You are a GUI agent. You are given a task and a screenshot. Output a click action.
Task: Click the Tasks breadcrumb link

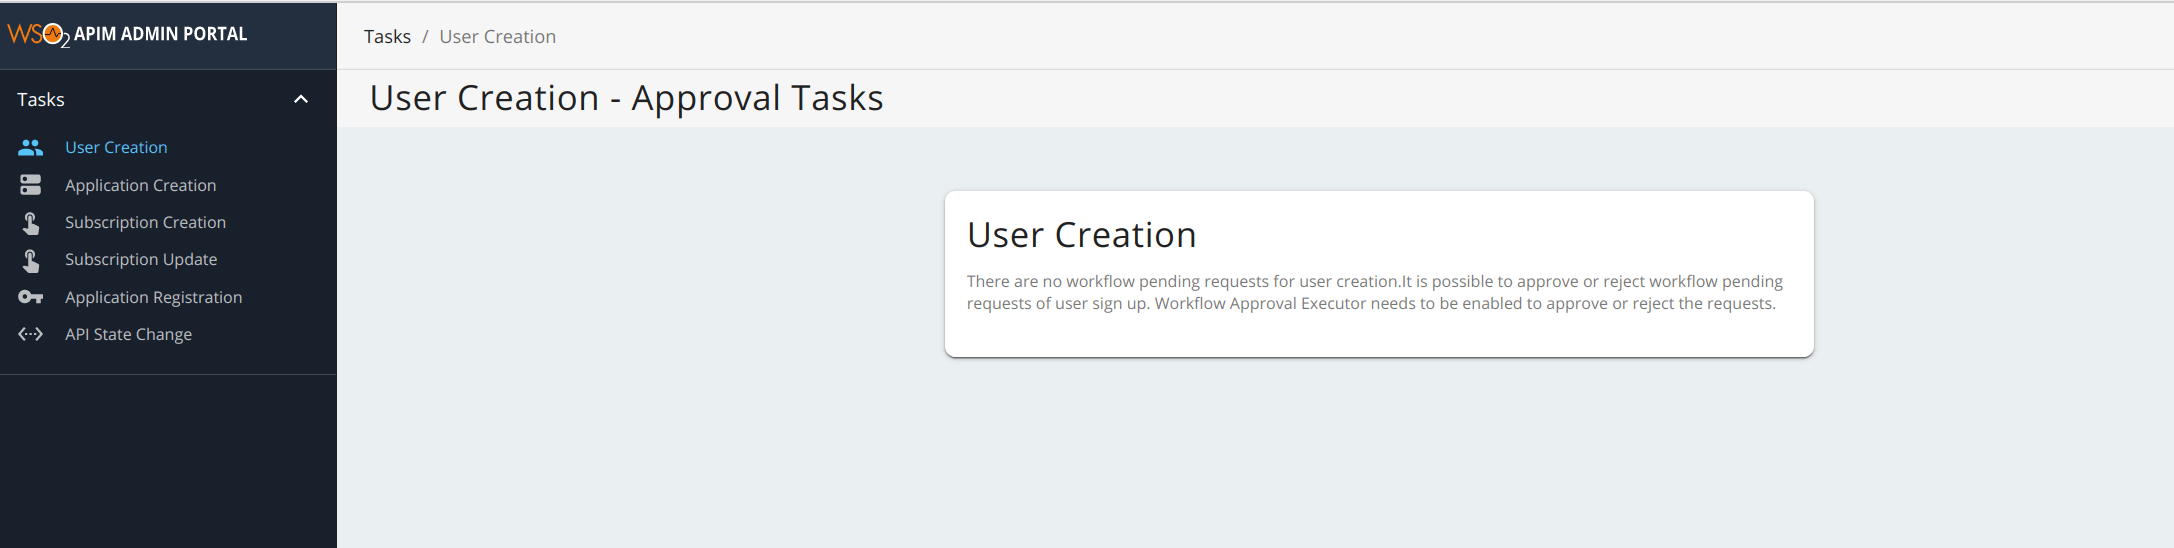387,37
